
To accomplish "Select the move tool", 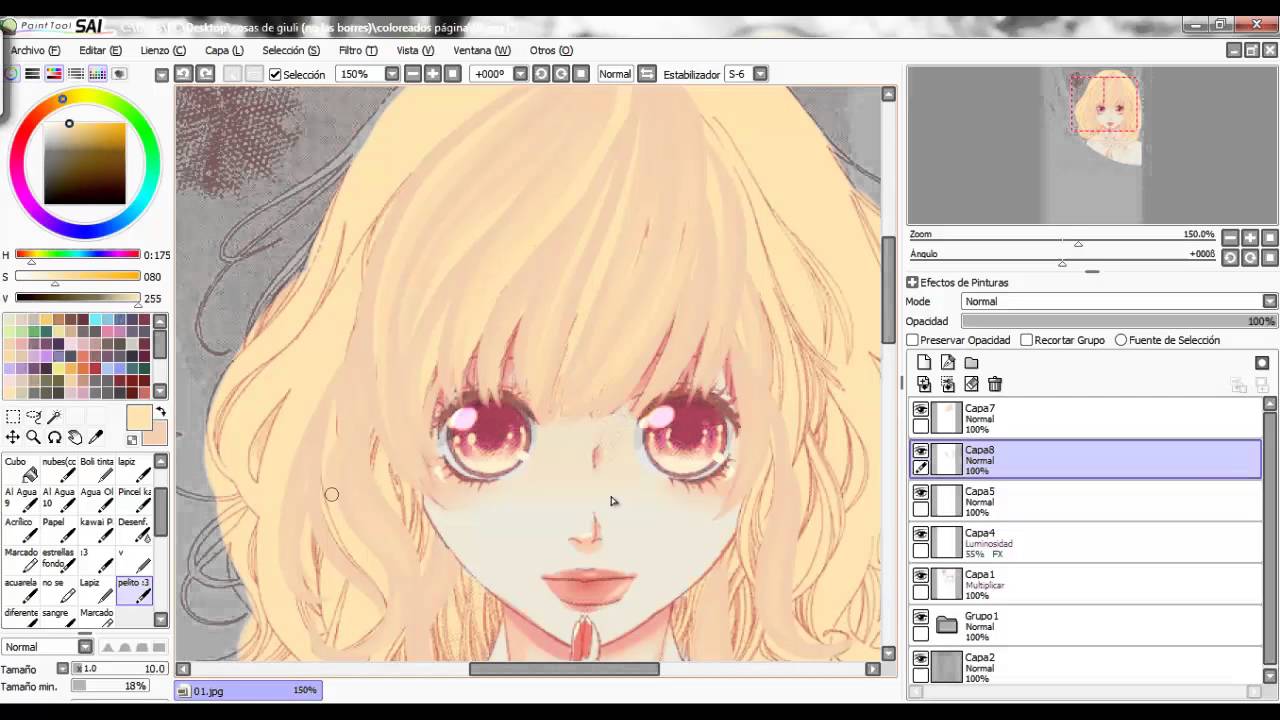I will click(x=13, y=437).
